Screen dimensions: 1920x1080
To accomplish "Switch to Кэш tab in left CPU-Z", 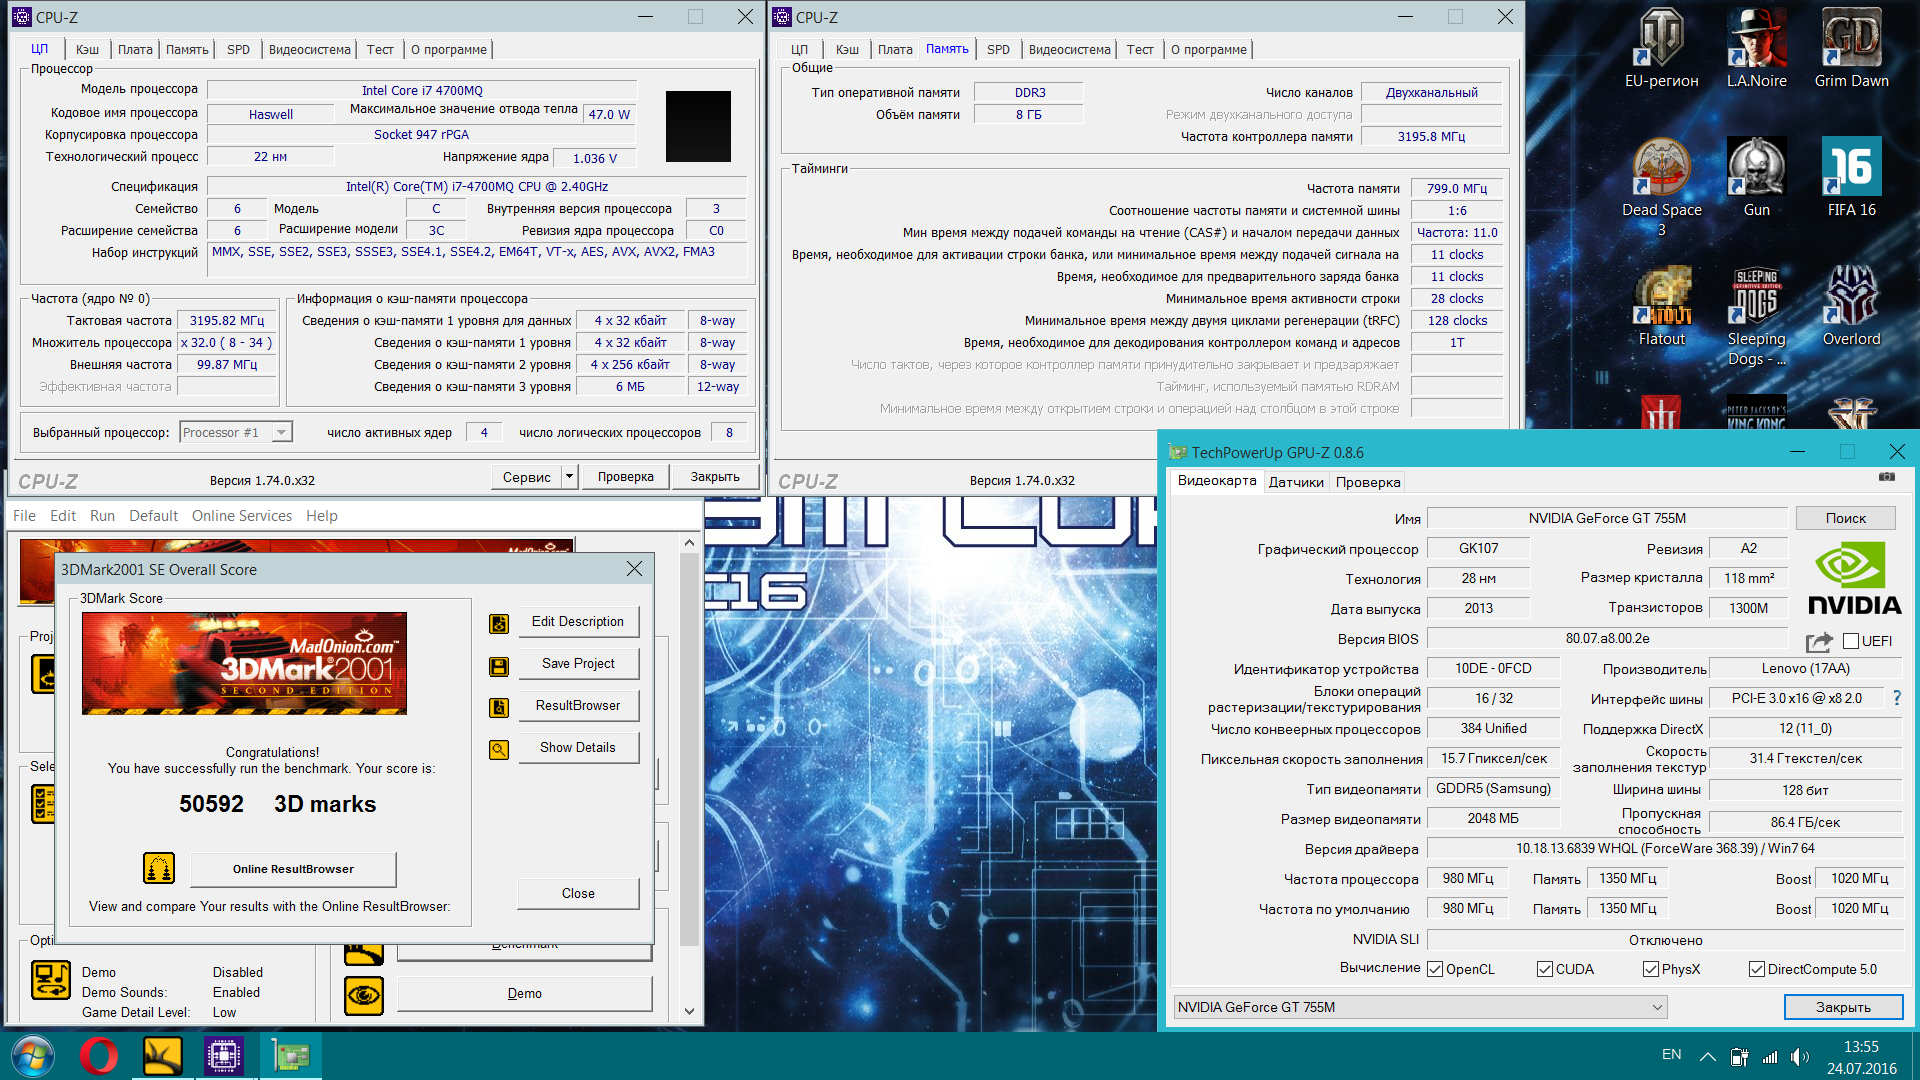I will click(x=87, y=49).
